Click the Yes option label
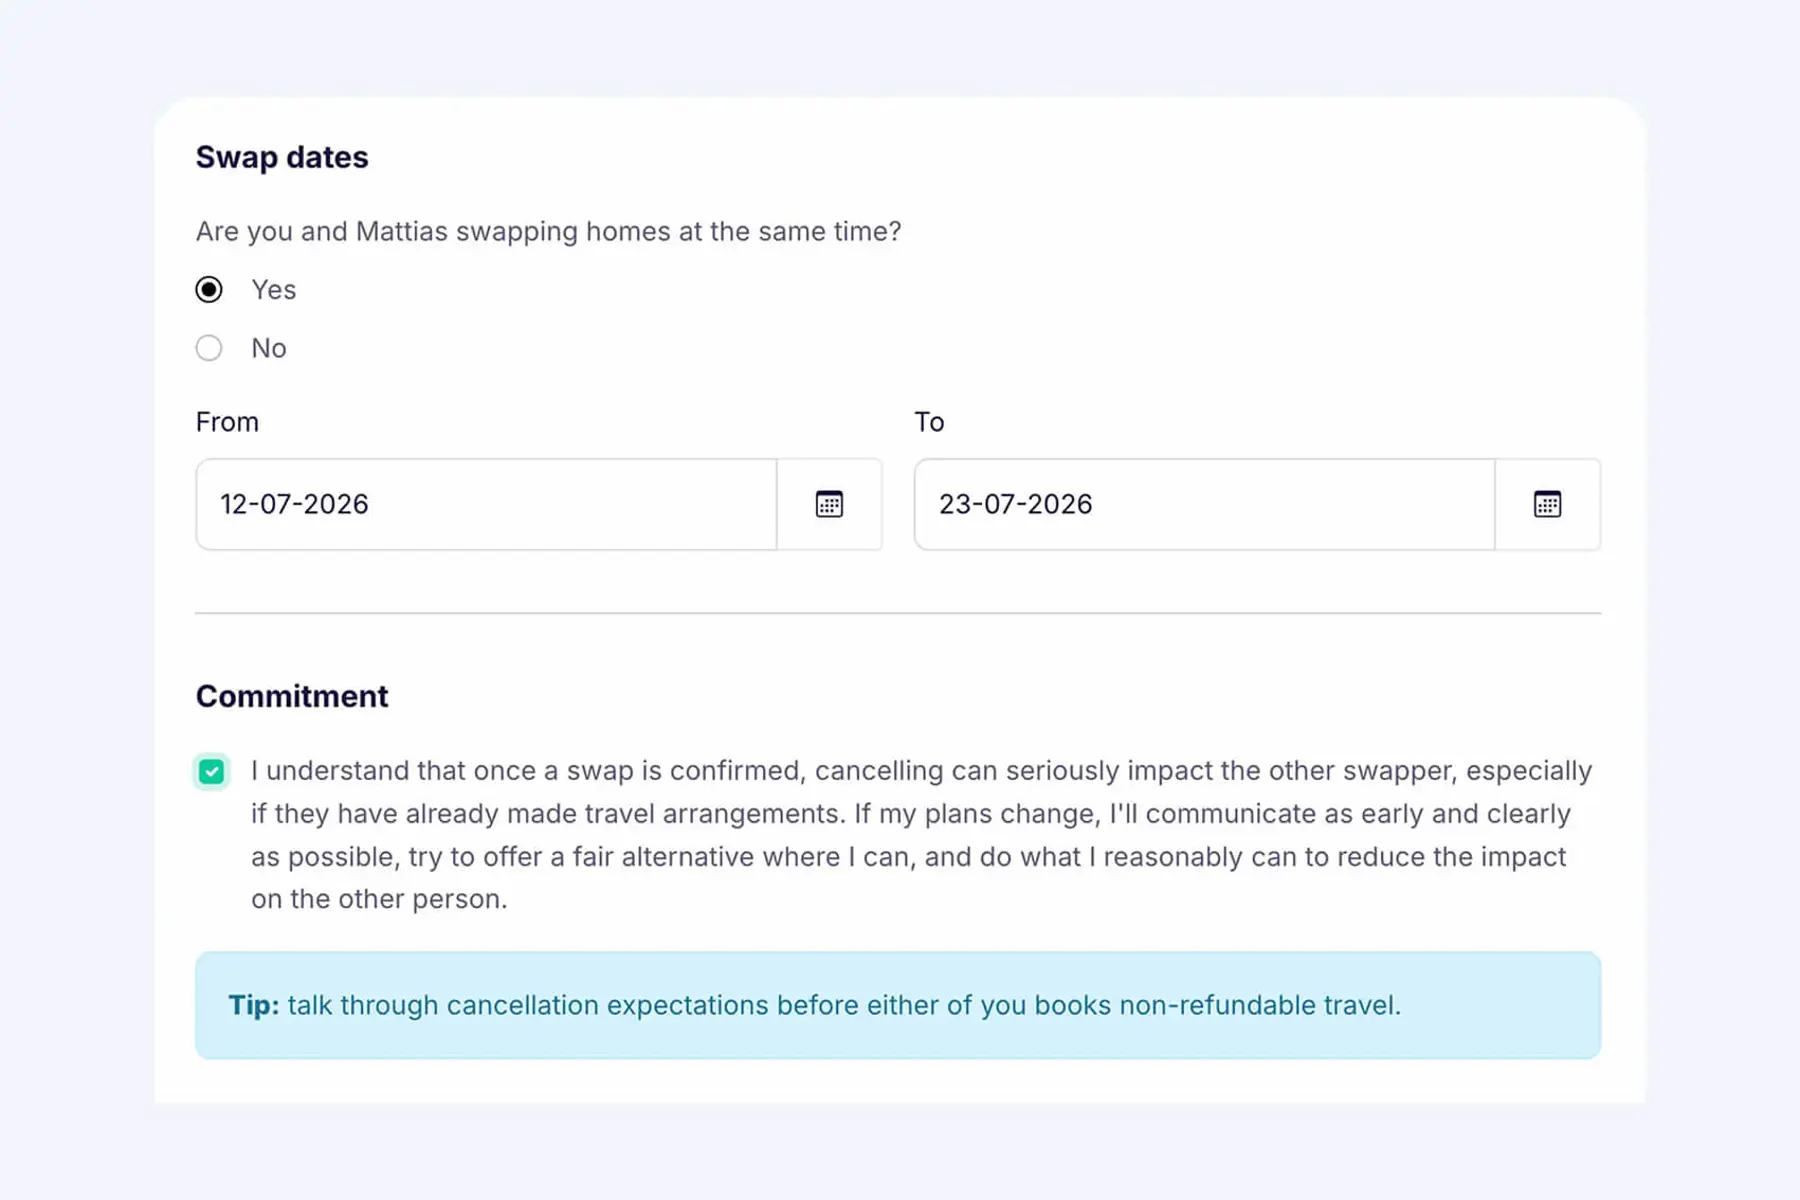 click(x=274, y=290)
